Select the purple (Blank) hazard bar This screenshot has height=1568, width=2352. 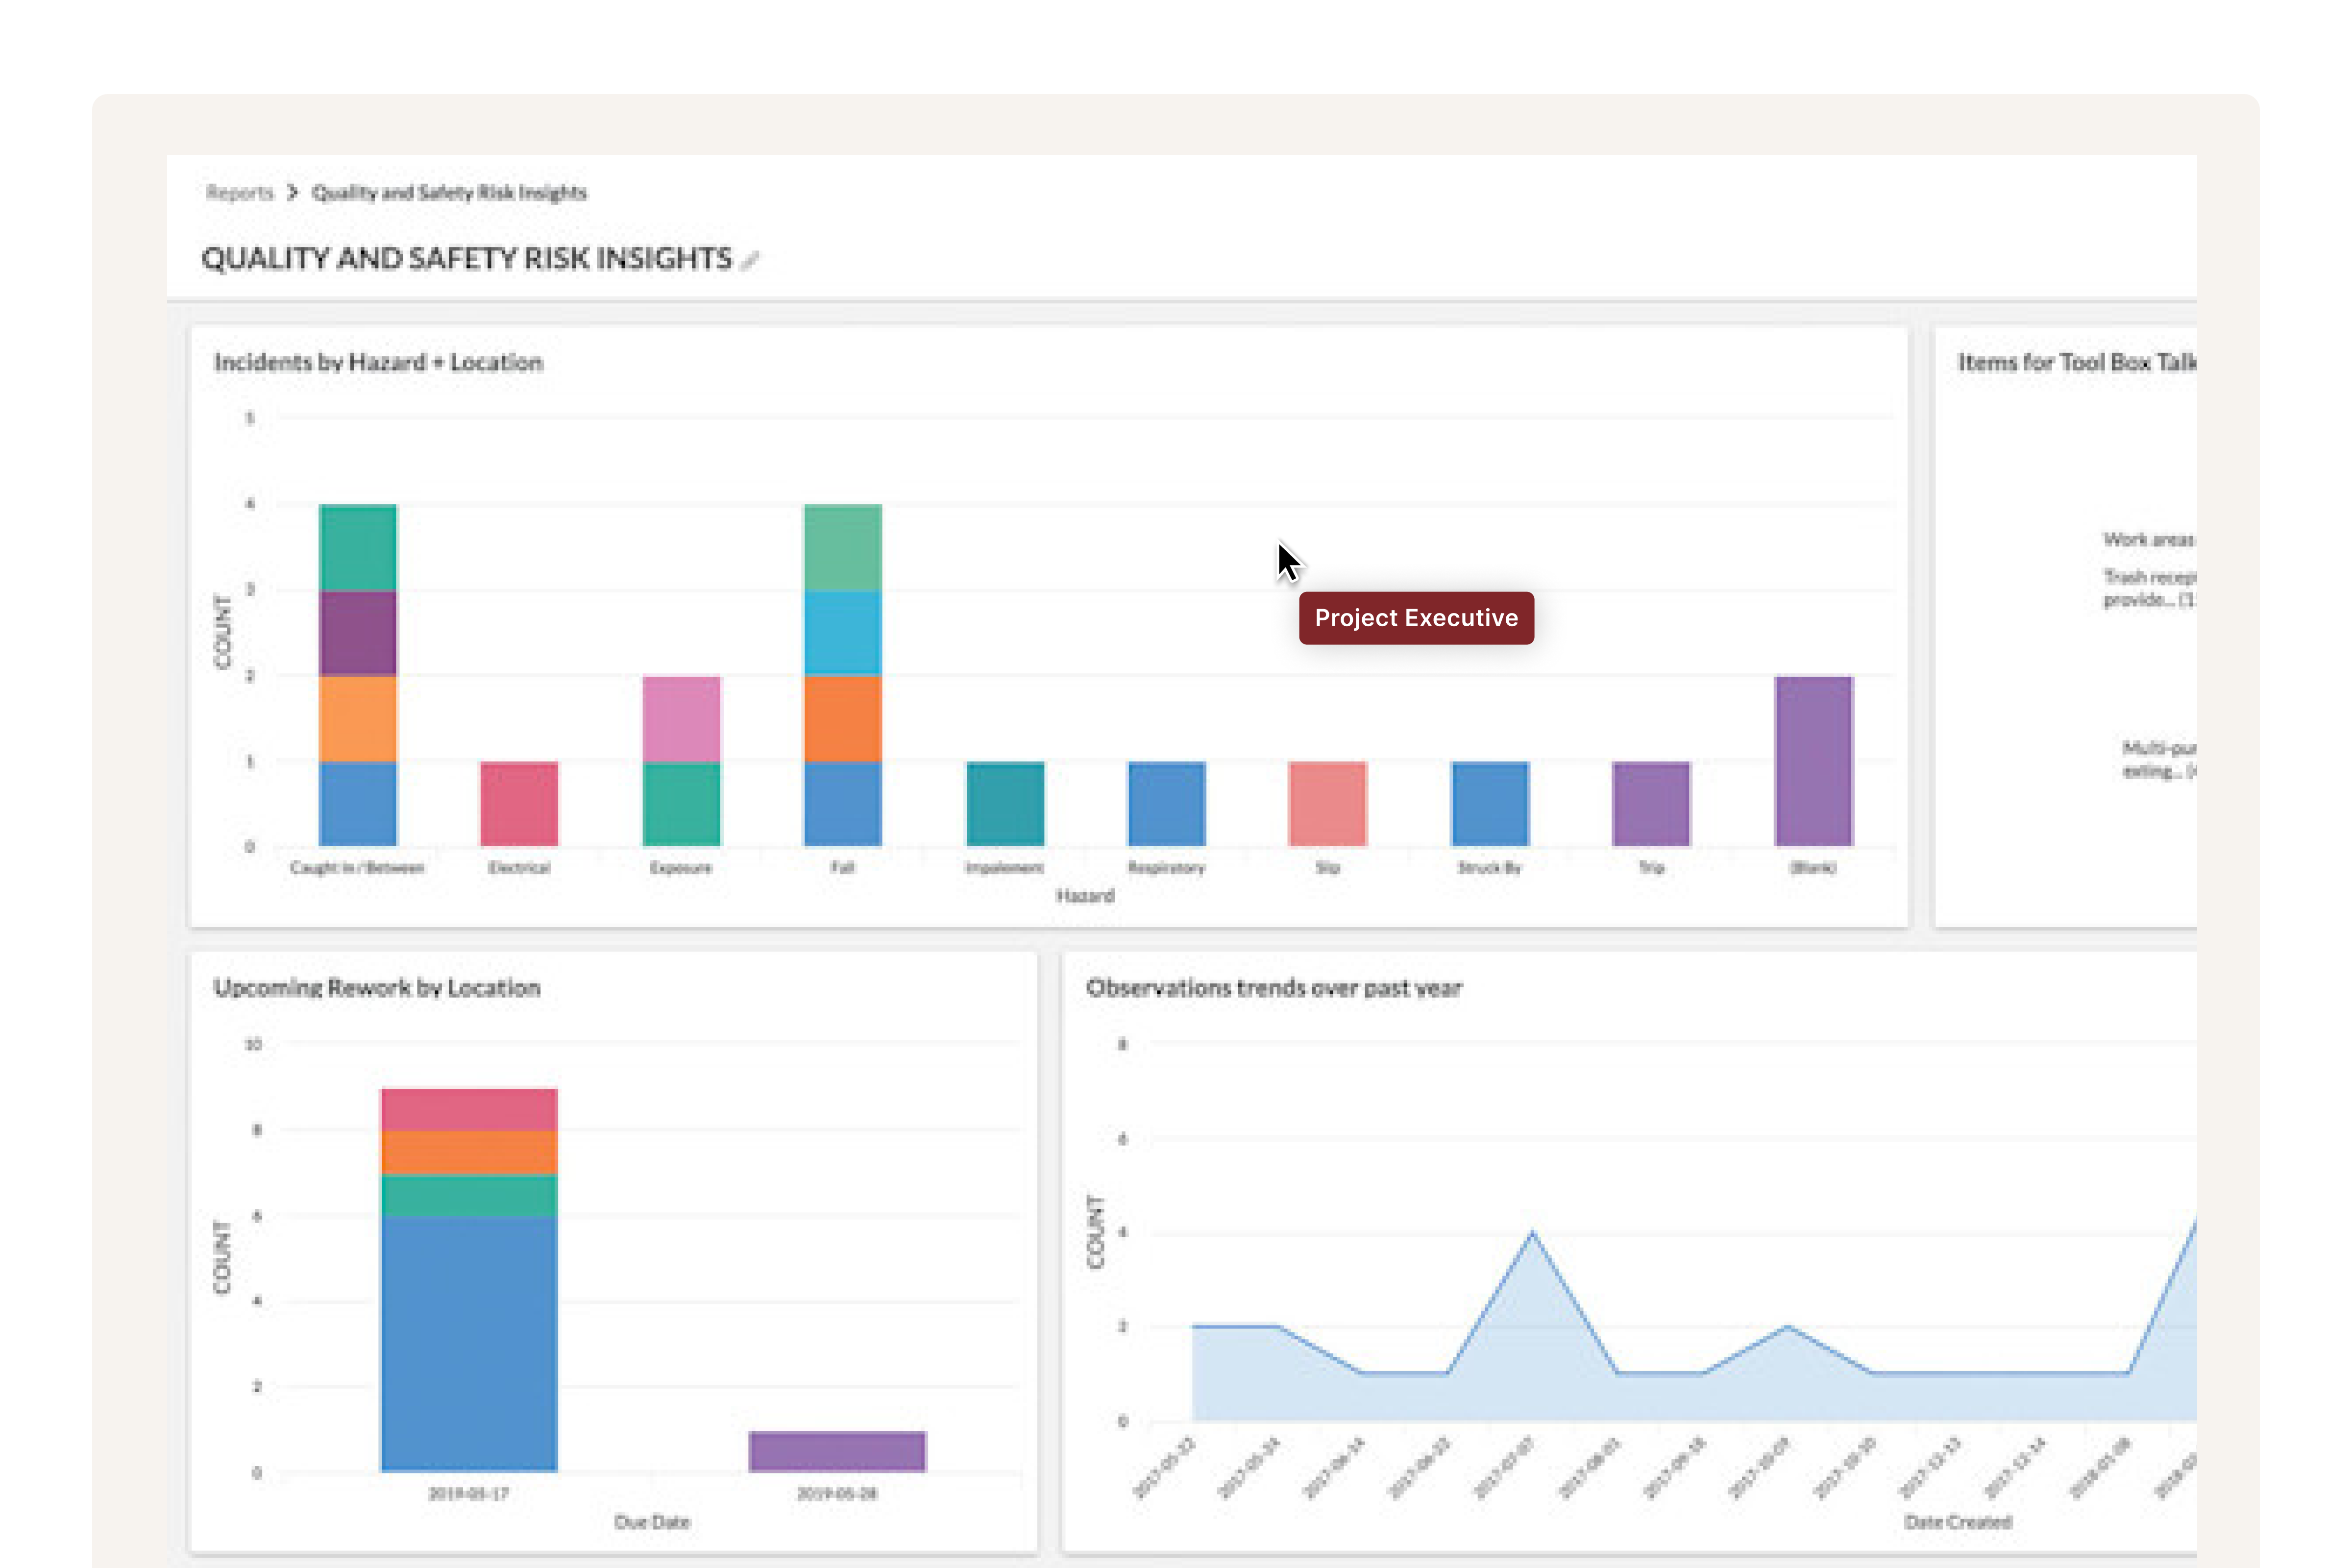(1813, 760)
